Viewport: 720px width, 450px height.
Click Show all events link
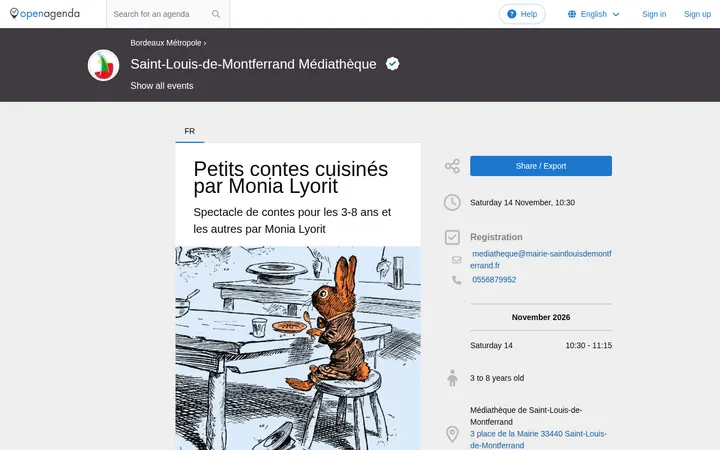[162, 86]
